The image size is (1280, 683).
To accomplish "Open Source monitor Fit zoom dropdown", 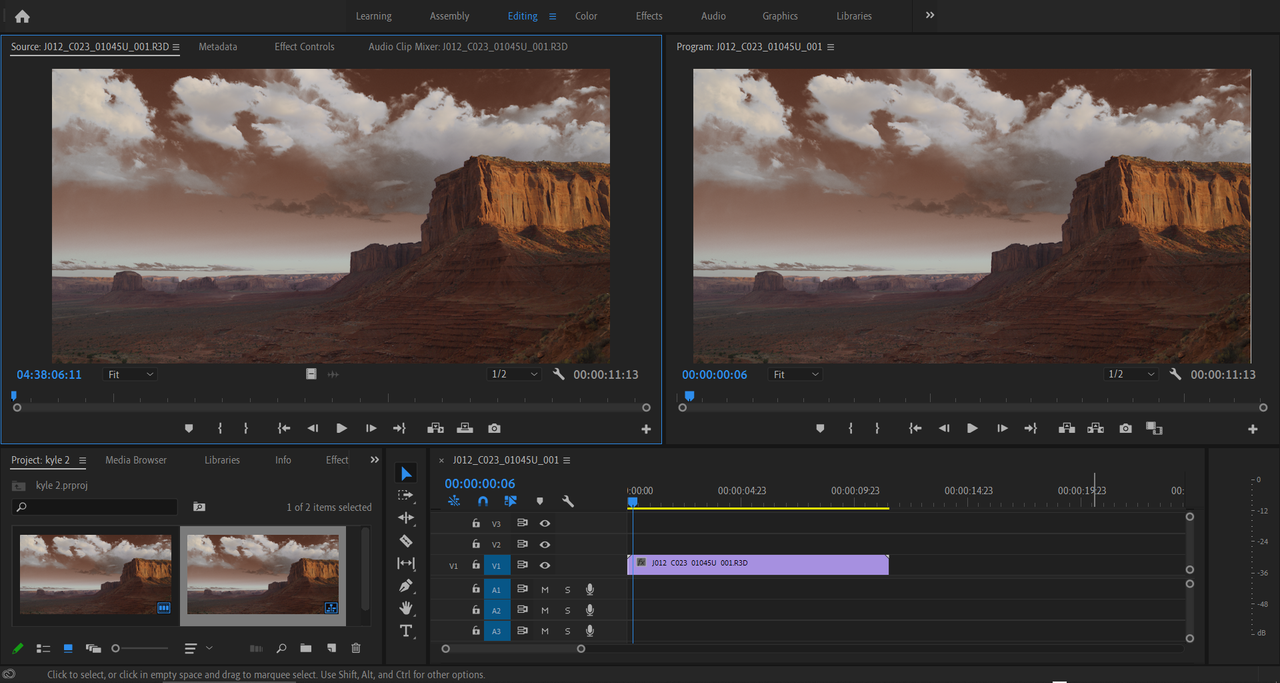I will pos(130,374).
